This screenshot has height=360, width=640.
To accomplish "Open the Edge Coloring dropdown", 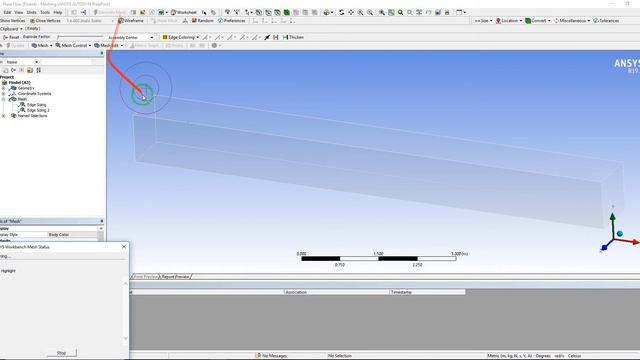I will [181, 37].
